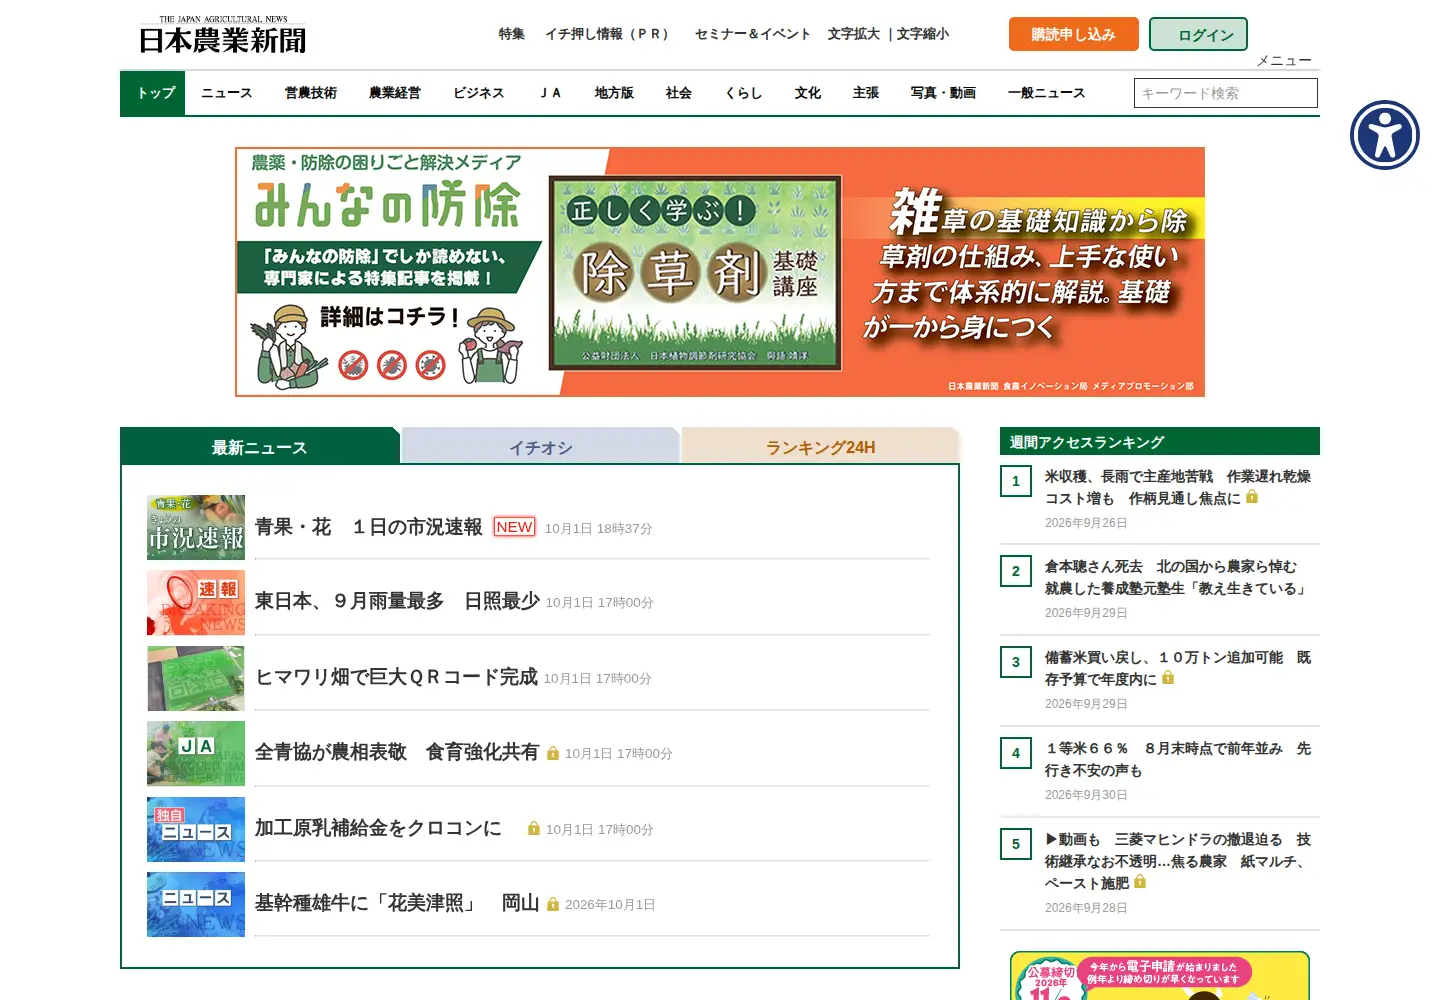
Task: Open the JA article thumbnail
Action: point(196,753)
